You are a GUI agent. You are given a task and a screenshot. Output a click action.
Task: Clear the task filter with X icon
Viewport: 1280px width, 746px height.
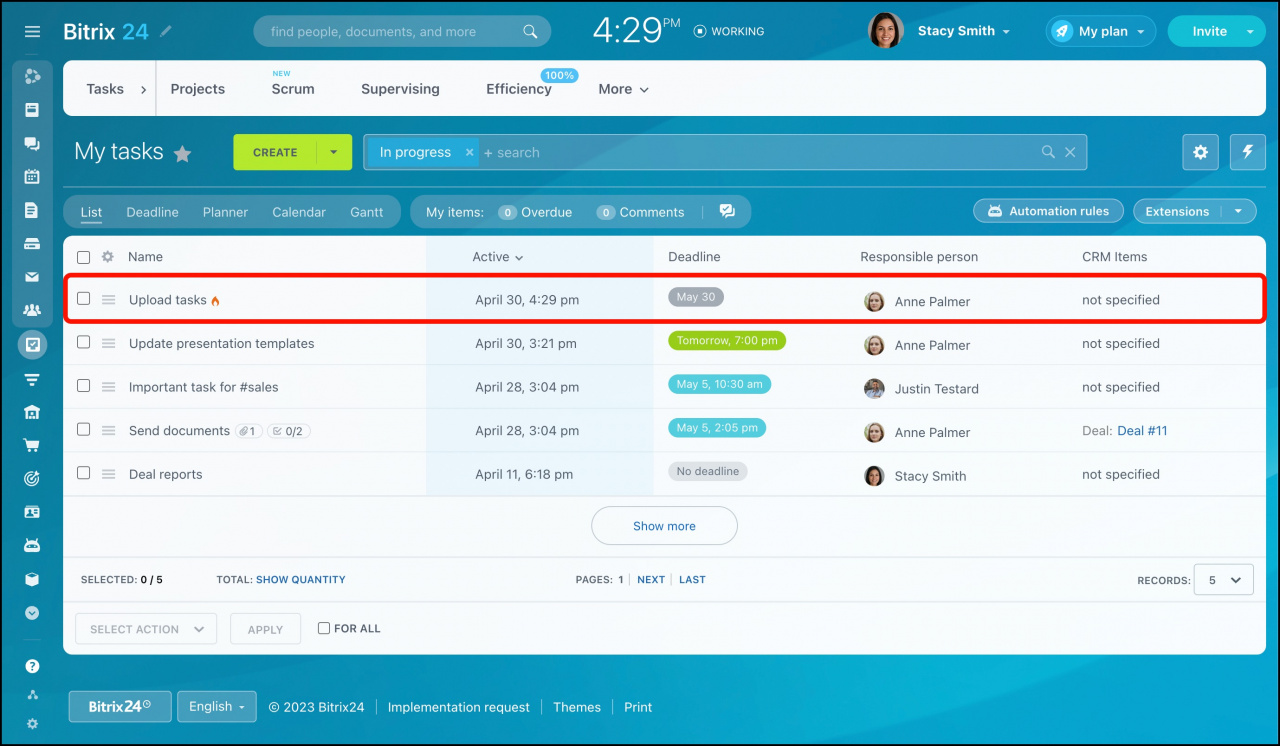(x=1070, y=152)
